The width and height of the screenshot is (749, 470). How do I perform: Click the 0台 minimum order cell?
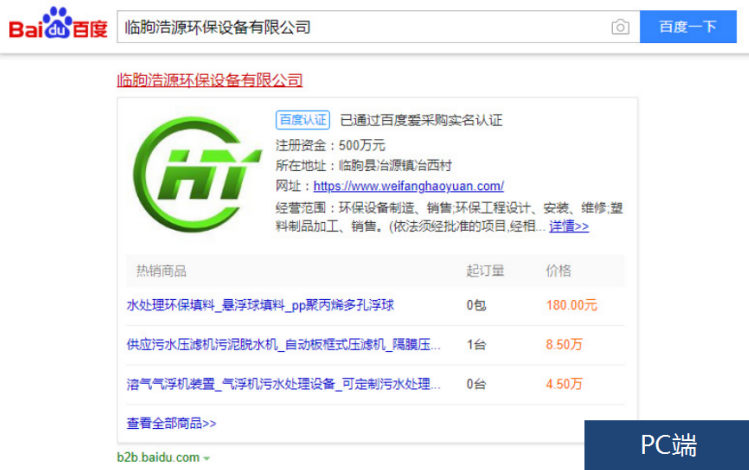coord(476,384)
